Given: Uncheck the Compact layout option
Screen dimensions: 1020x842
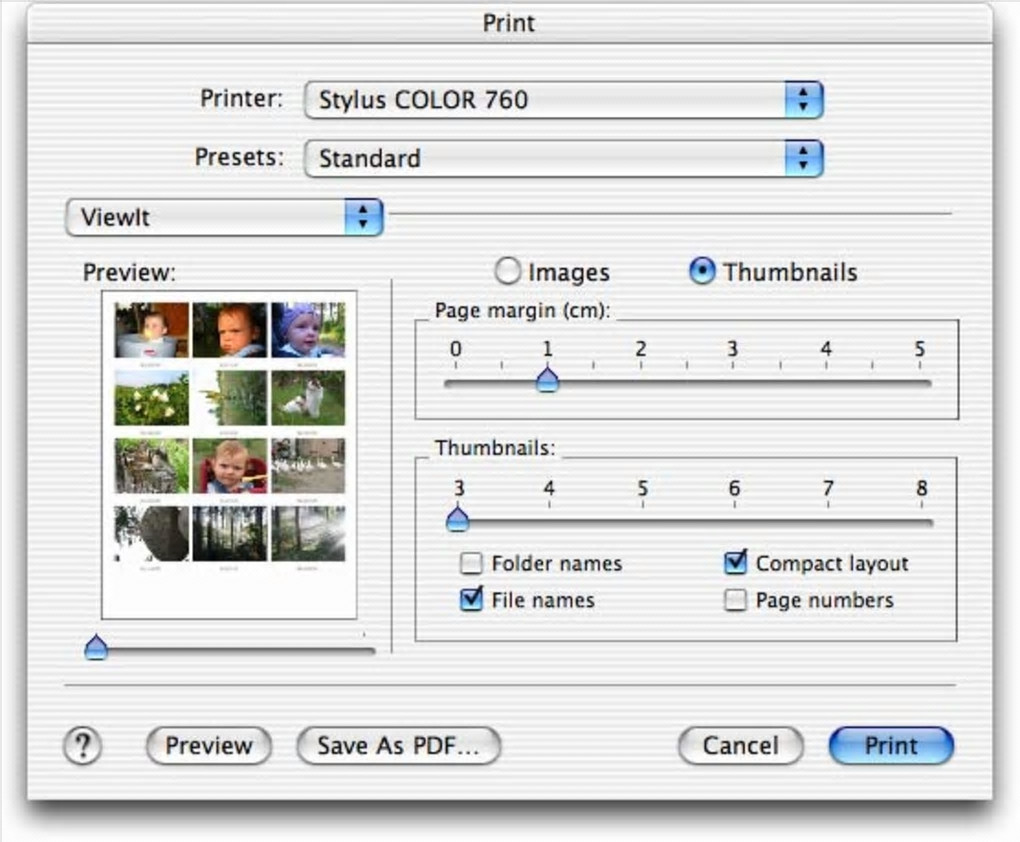Looking at the screenshot, I should (x=735, y=564).
